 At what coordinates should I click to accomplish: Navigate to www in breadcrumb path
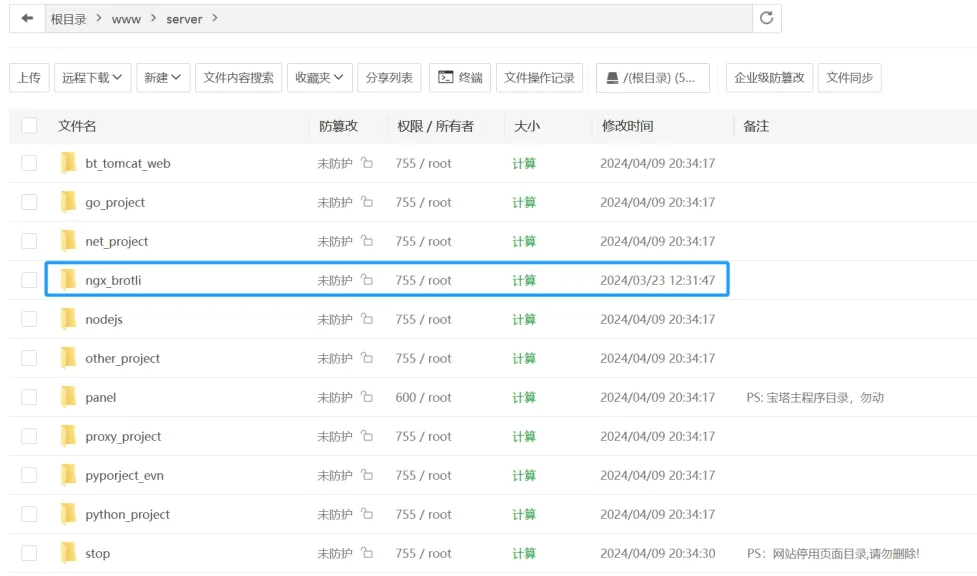[x=126, y=19]
